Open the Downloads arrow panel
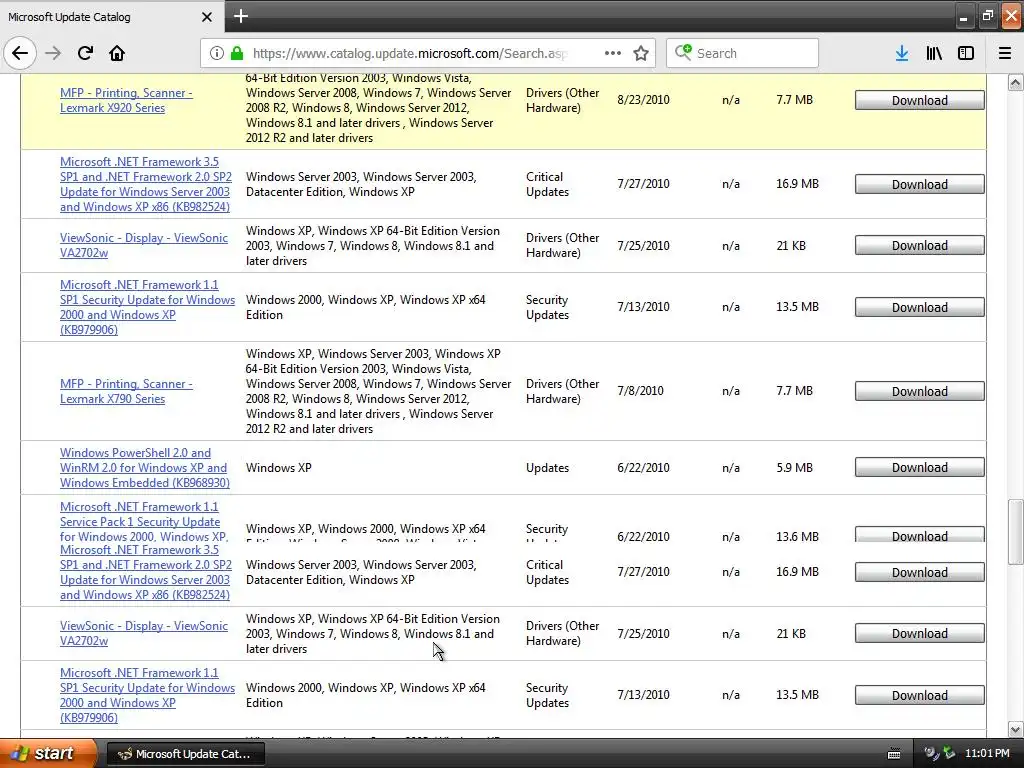Viewport: 1024px width, 768px height. pos(902,53)
